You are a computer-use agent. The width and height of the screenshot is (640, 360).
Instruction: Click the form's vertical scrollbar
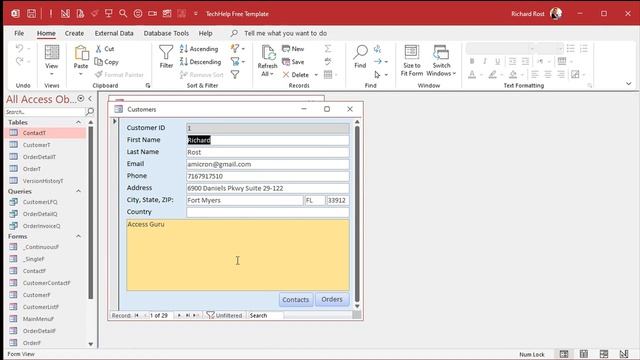(357, 214)
